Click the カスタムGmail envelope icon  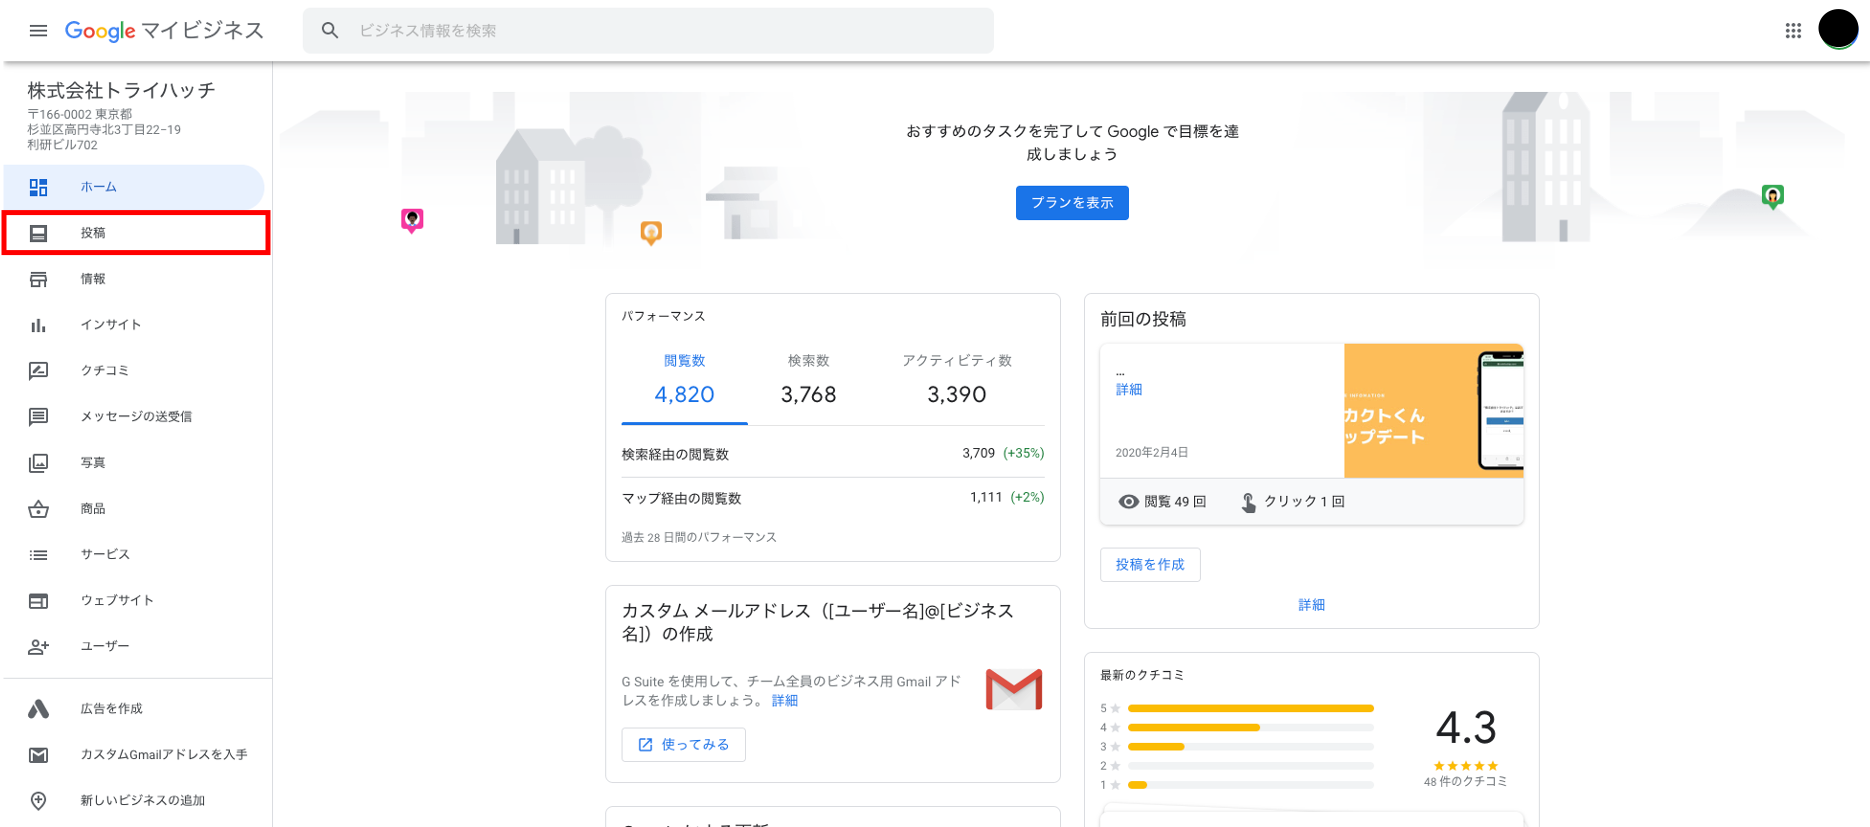point(38,755)
